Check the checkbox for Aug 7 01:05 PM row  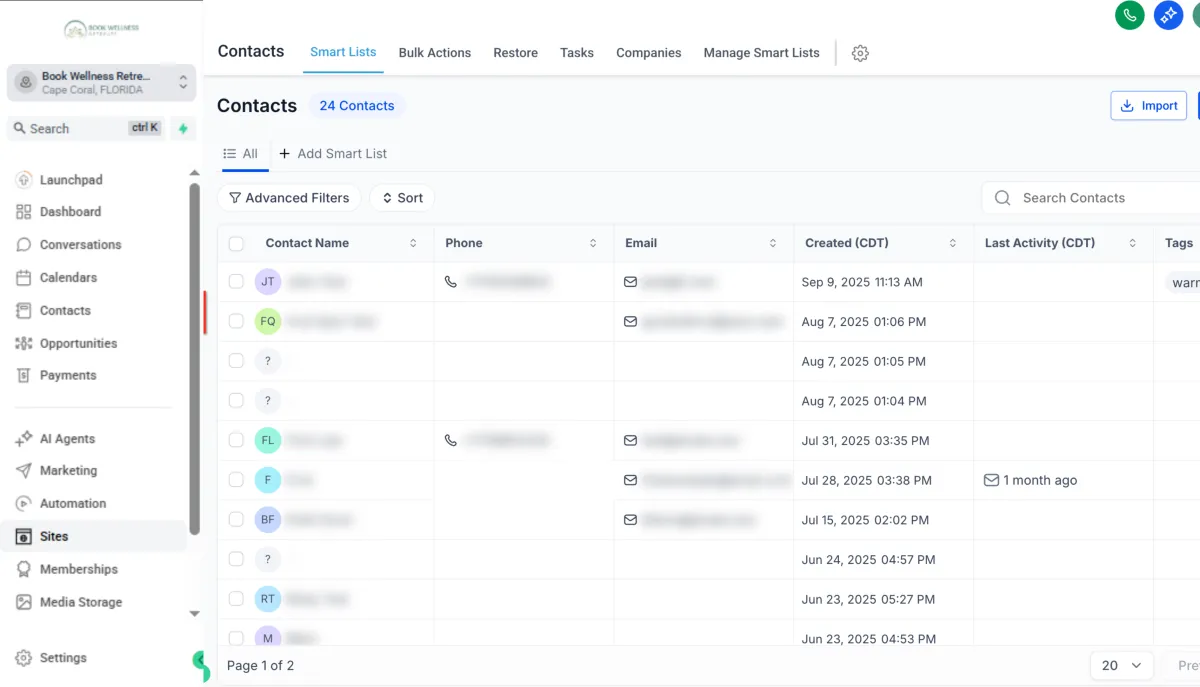click(x=236, y=361)
